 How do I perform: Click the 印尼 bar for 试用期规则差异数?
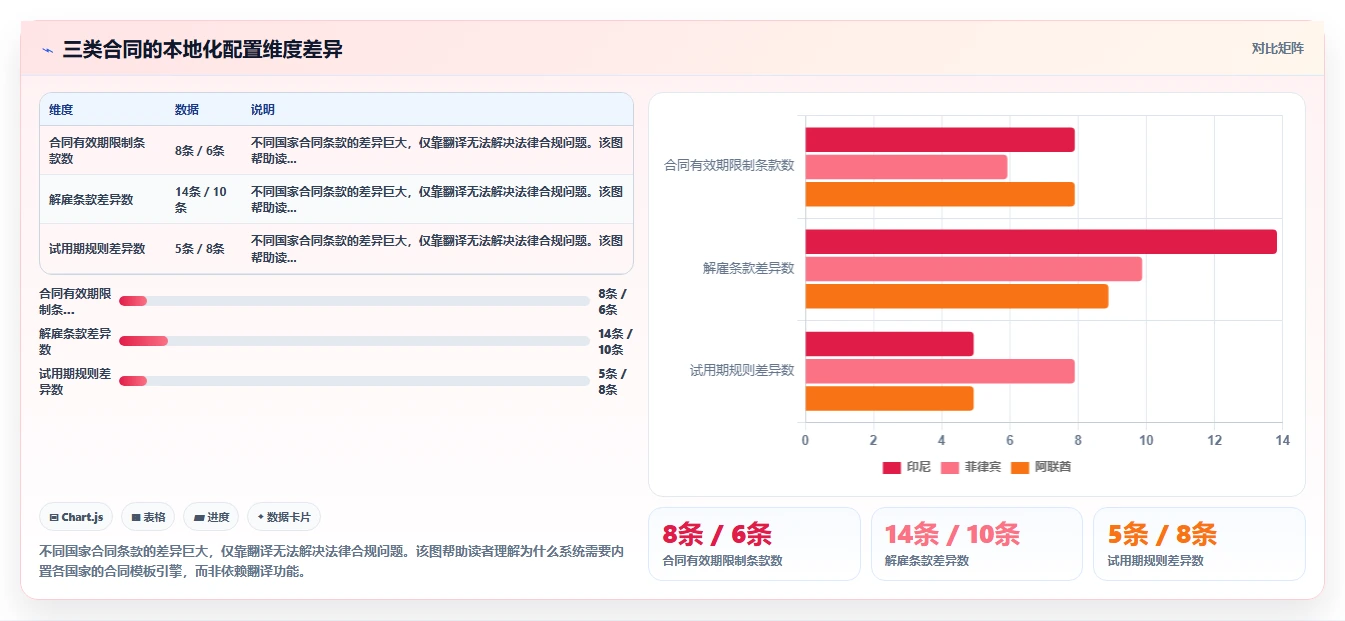click(x=889, y=344)
